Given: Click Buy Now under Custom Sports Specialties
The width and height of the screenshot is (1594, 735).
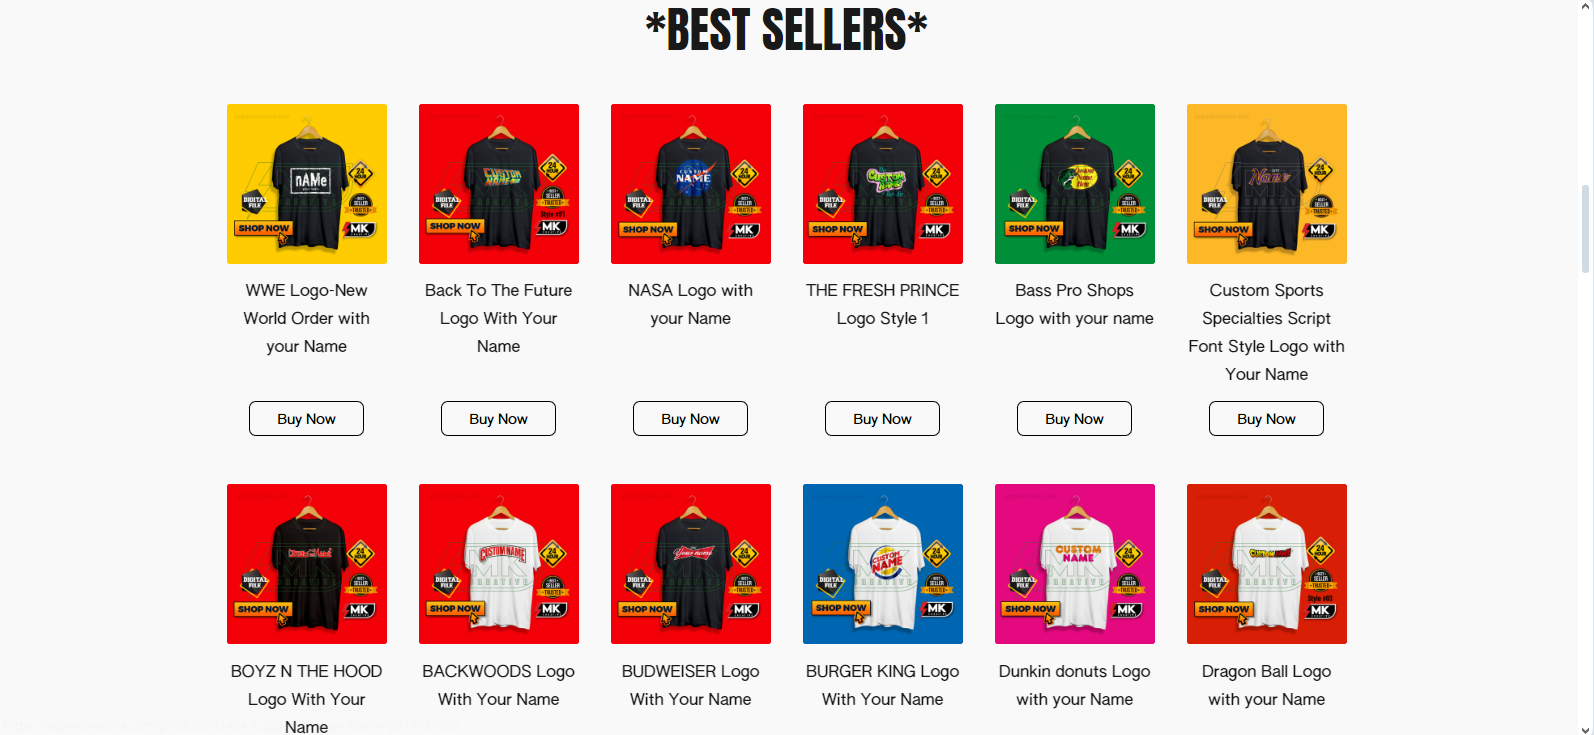Looking at the screenshot, I should (1266, 419).
